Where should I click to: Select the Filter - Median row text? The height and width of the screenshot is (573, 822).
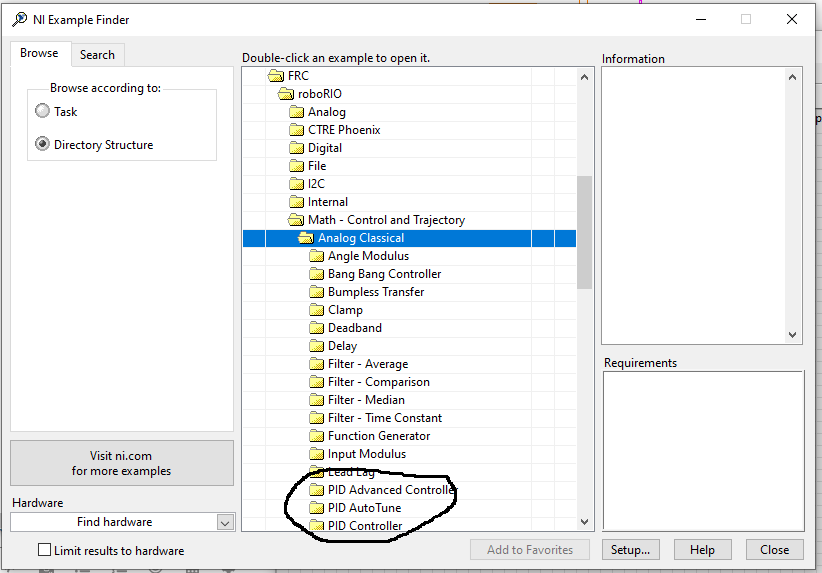pyautogui.click(x=366, y=400)
